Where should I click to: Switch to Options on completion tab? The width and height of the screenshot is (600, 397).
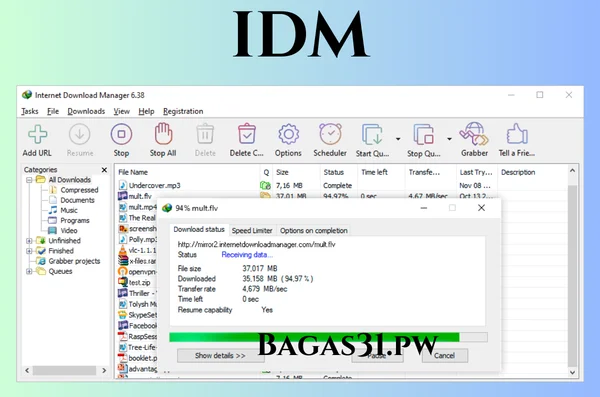[314, 230]
